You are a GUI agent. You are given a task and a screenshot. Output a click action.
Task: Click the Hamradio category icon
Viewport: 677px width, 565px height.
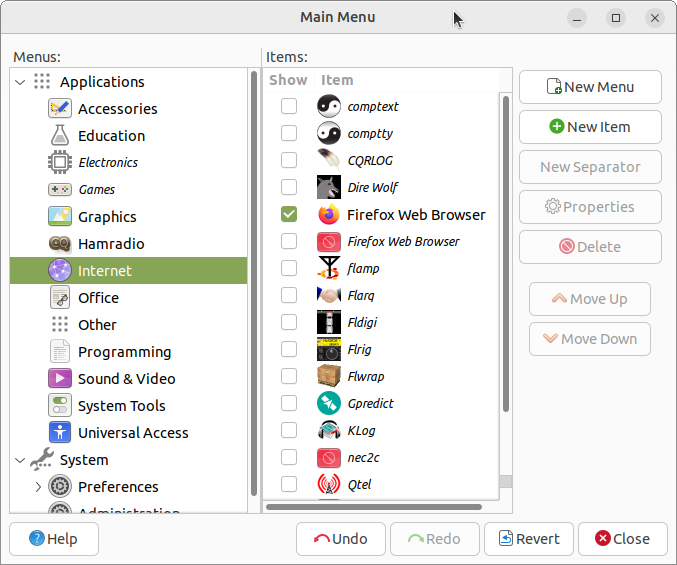(60, 244)
